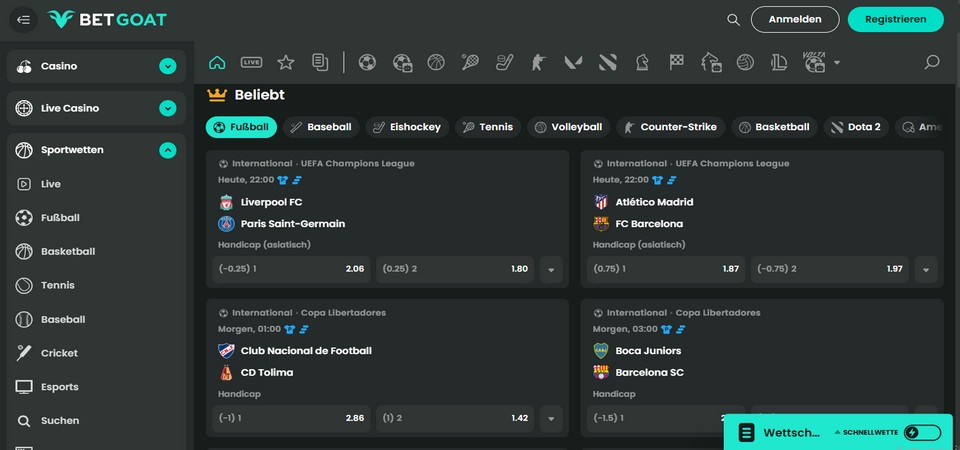The width and height of the screenshot is (960, 450).
Task: Expand more markets for Nacional vs Tolima
Action: pos(551,419)
